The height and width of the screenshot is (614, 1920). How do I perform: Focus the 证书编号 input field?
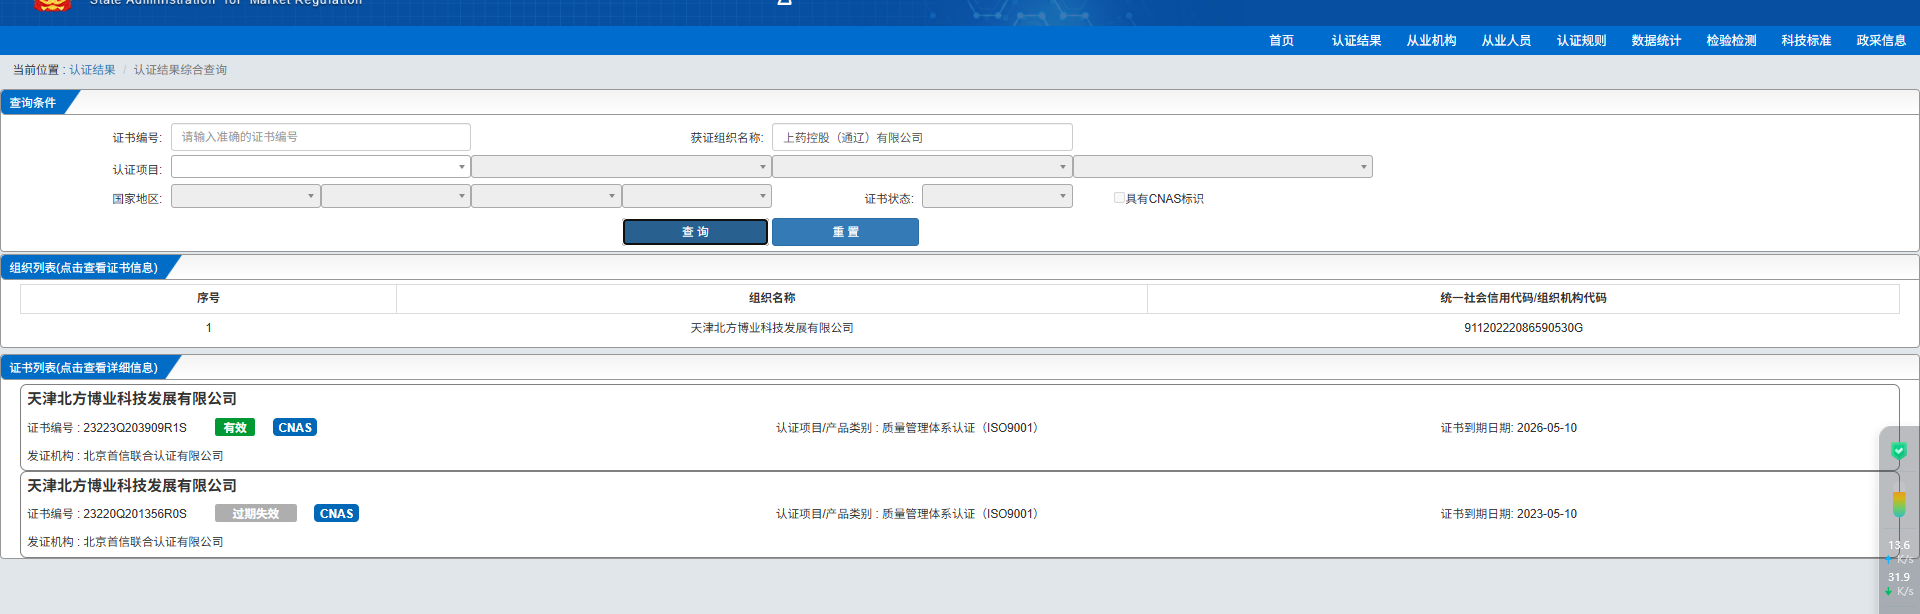pos(321,137)
